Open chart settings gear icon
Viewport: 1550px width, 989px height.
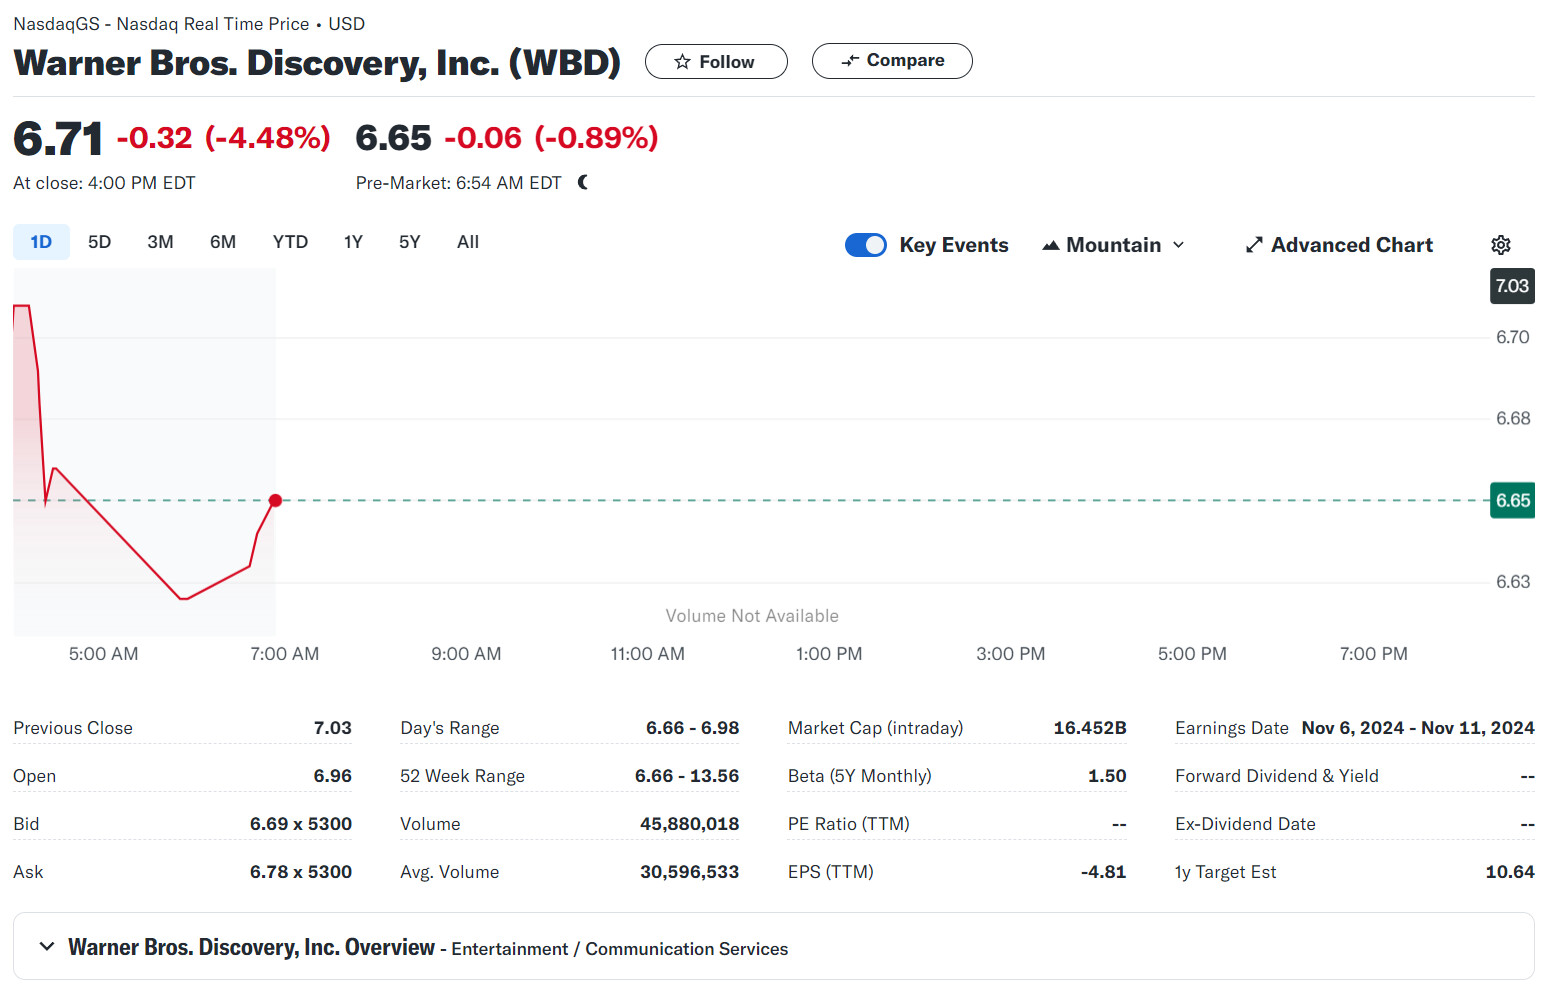coord(1501,245)
